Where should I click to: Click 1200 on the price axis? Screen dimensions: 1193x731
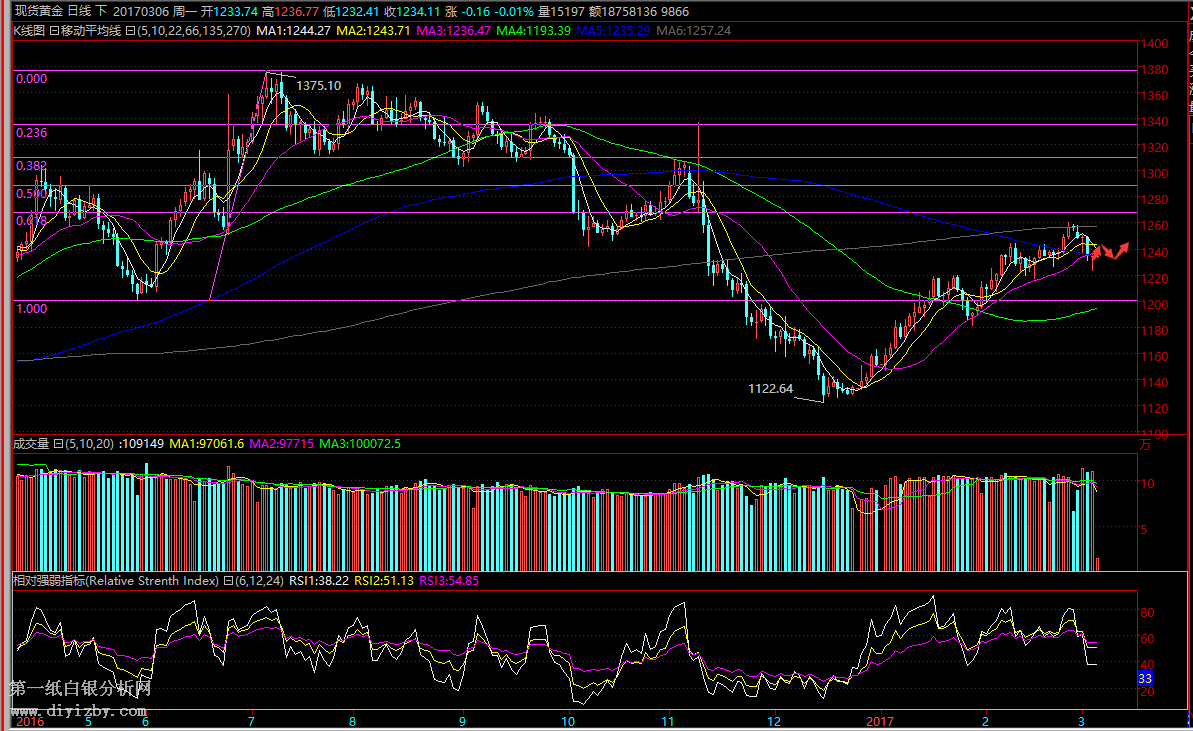tap(1156, 305)
